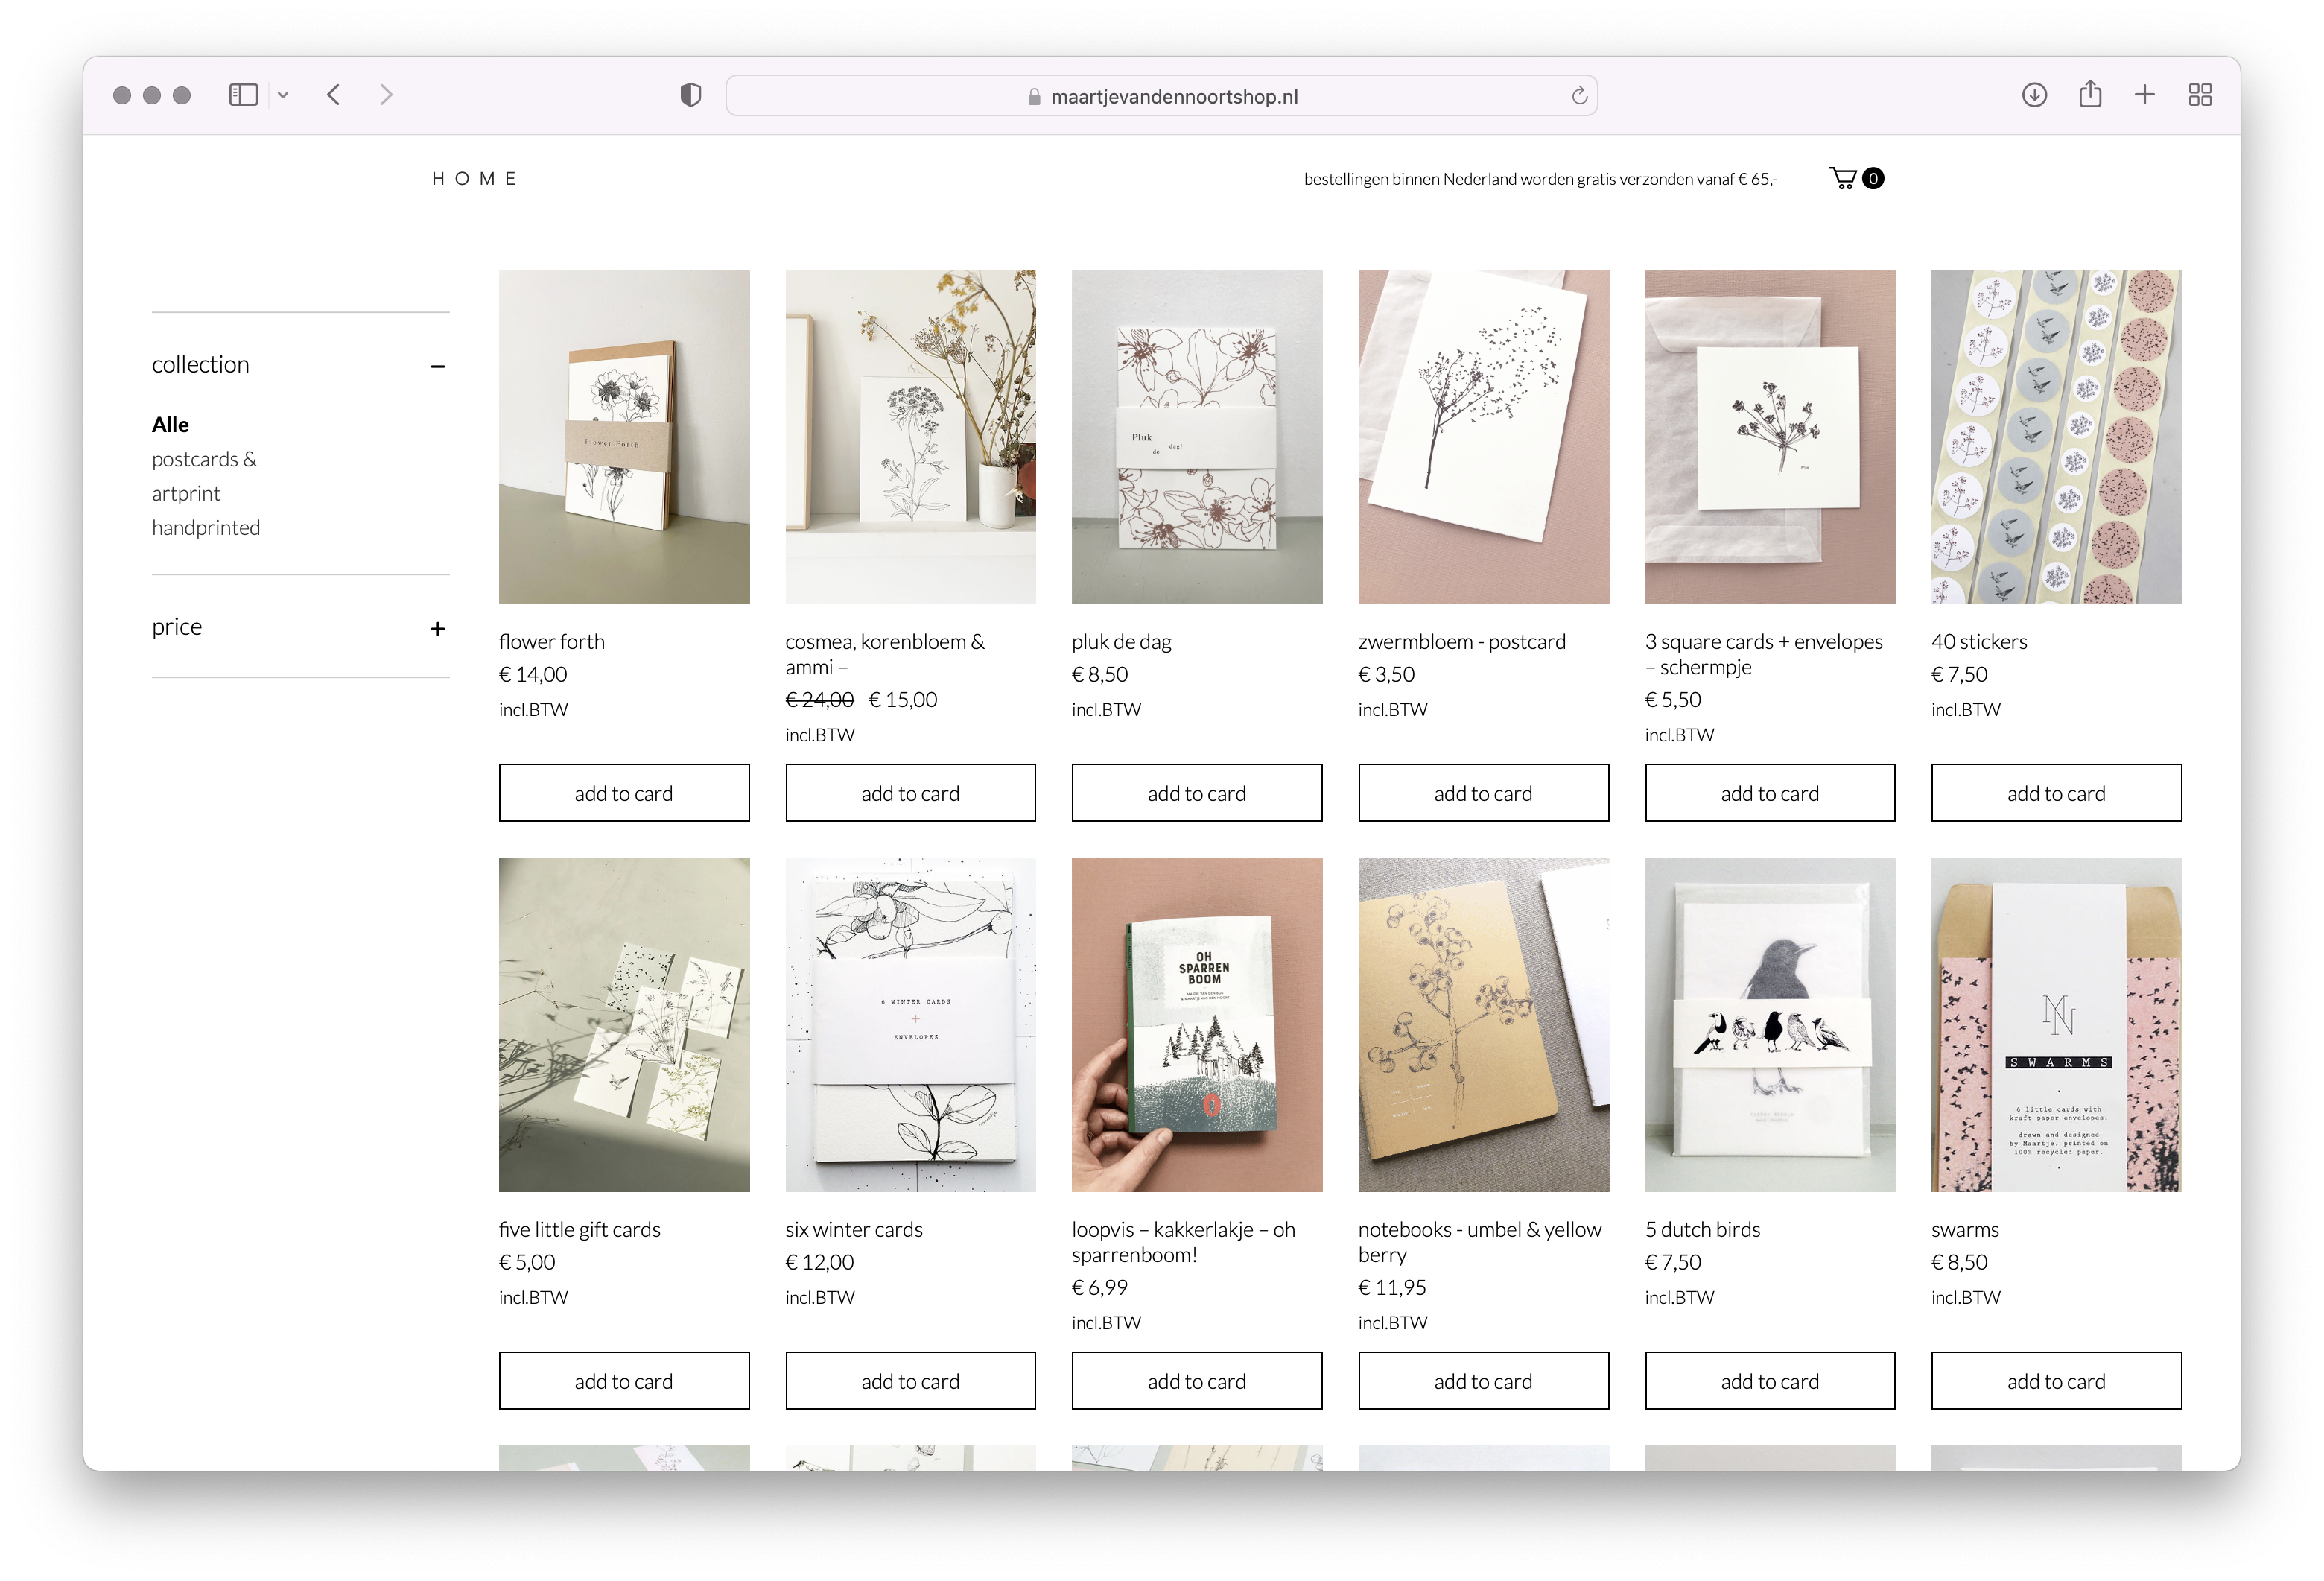Viewport: 2324px width, 1581px height.
Task: Click the privacy shield icon
Action: 690,95
